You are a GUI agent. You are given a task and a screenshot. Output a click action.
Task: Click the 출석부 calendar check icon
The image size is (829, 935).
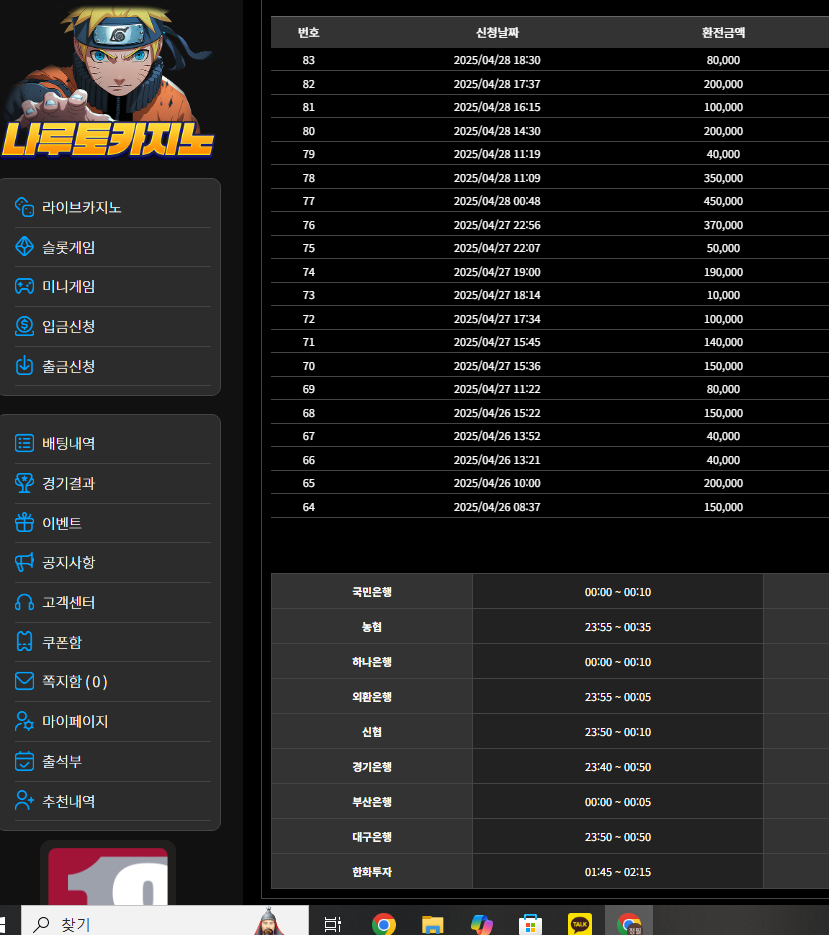pyautogui.click(x=25, y=761)
